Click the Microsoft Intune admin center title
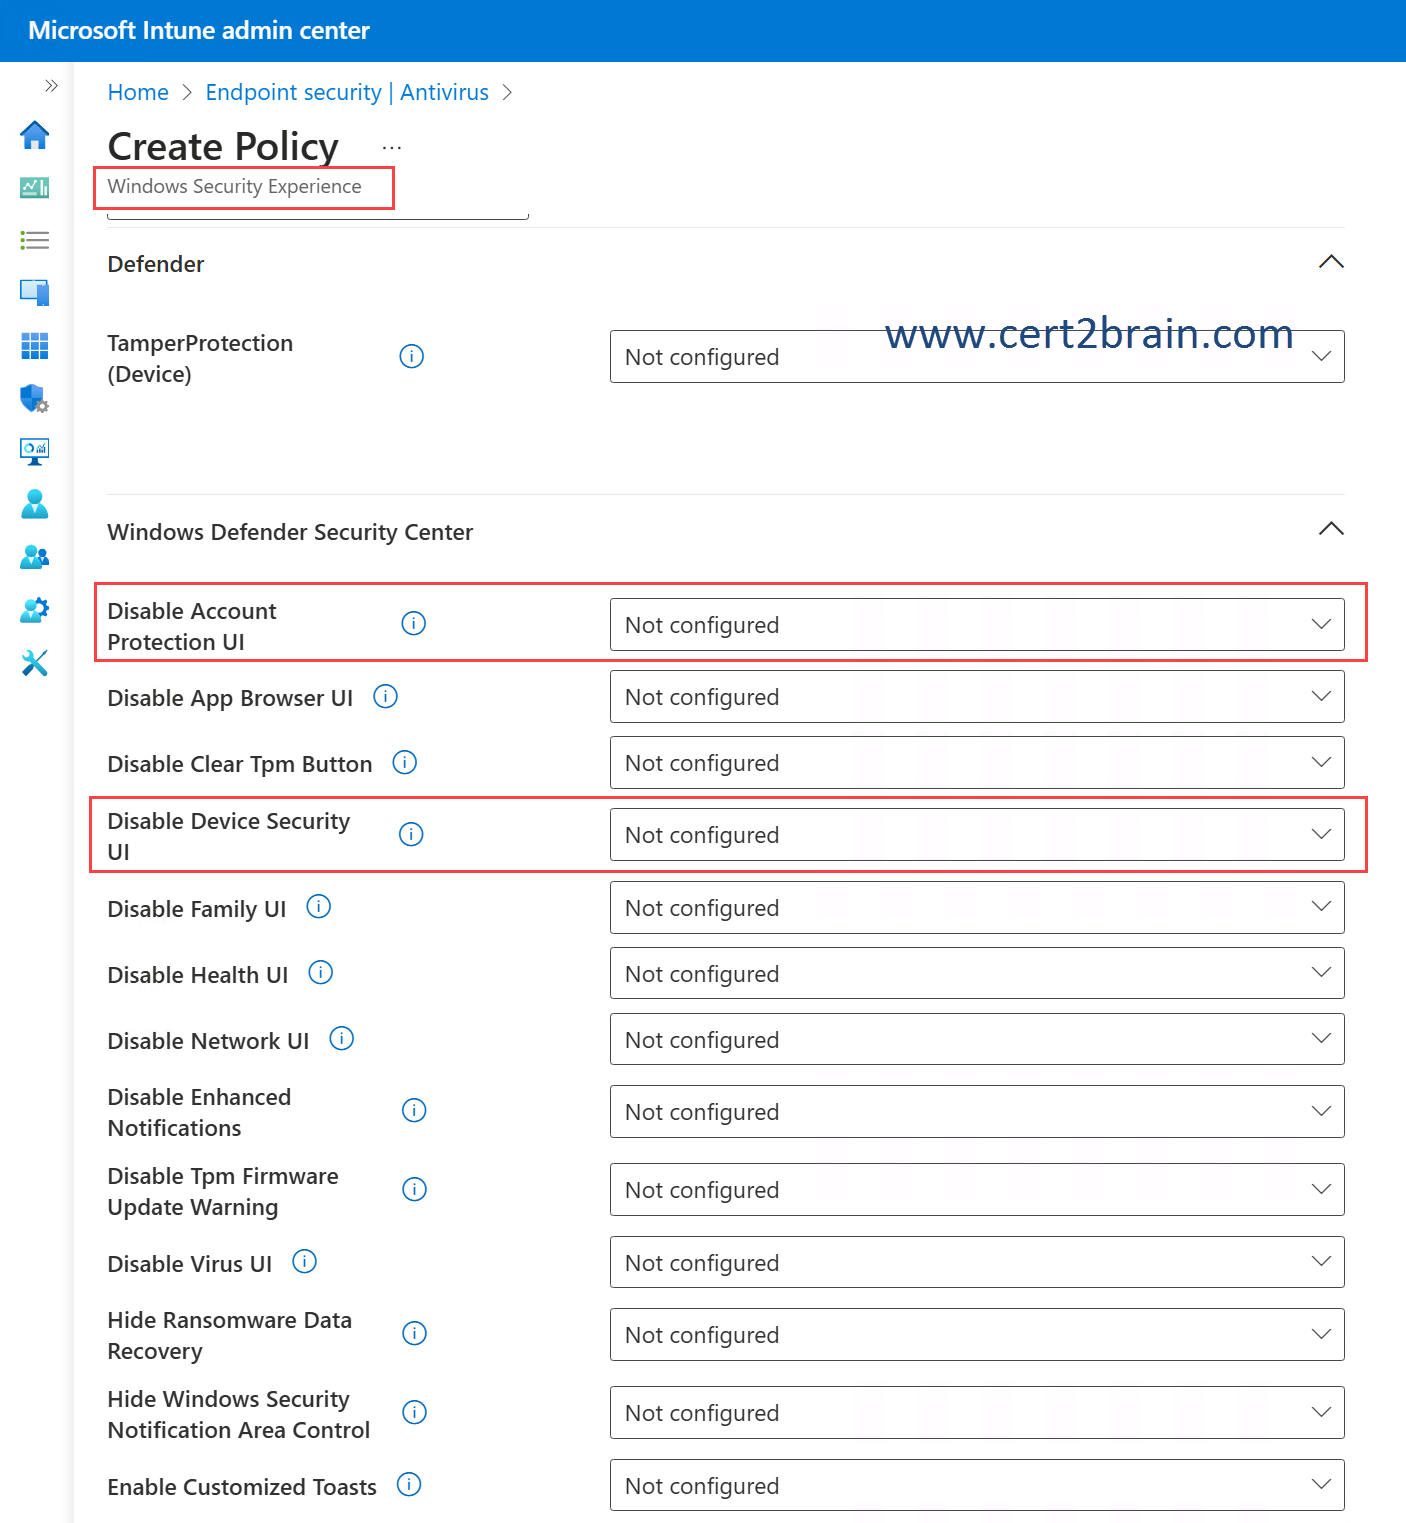Viewport: 1406px width, 1523px height. 199,30
